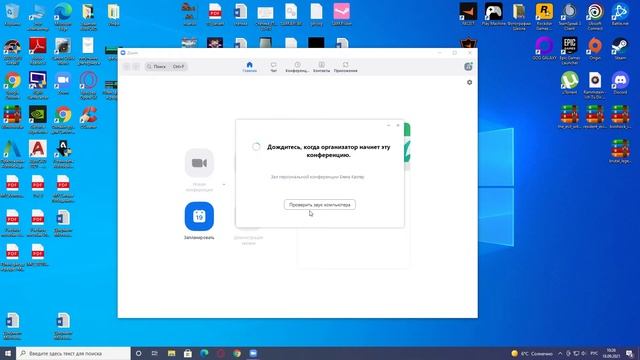
Task: Click the New conference camera button
Action: click(x=199, y=163)
